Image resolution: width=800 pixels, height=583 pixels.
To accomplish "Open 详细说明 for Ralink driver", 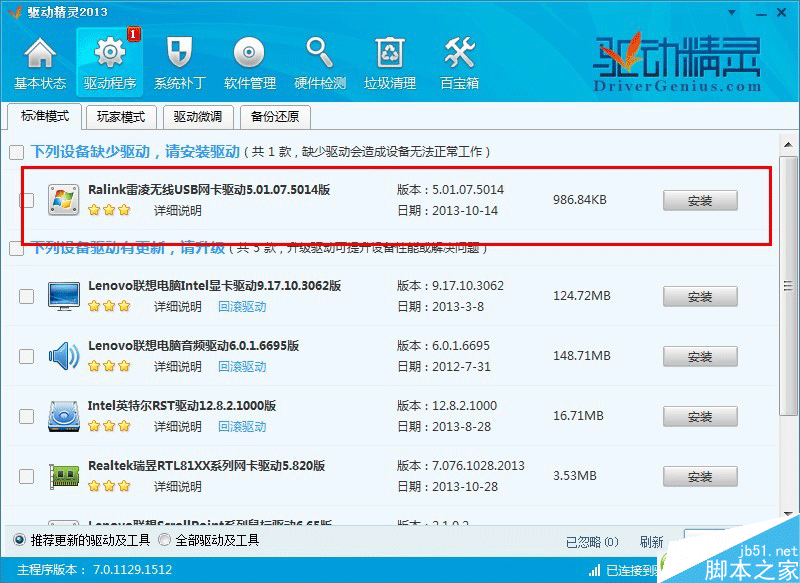I will tap(178, 211).
